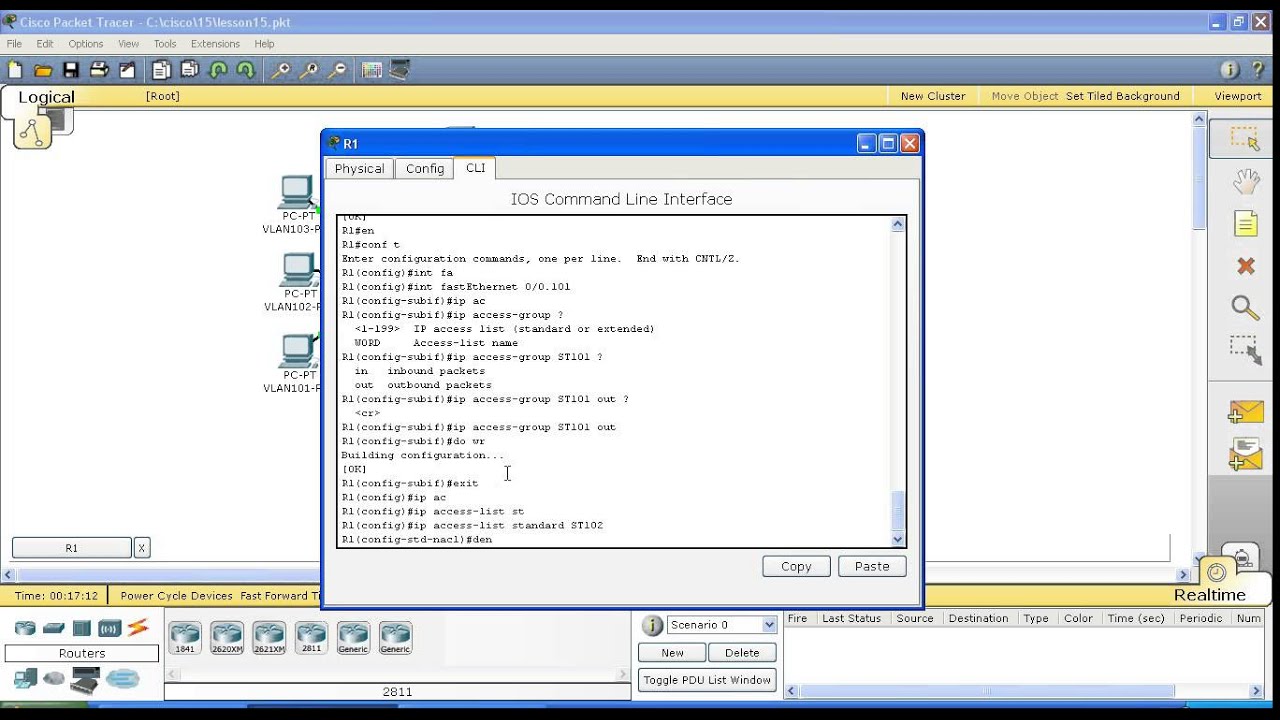Select the WAN Emulation cloud icon
This screenshot has height=720, width=1280.
coord(53,679)
